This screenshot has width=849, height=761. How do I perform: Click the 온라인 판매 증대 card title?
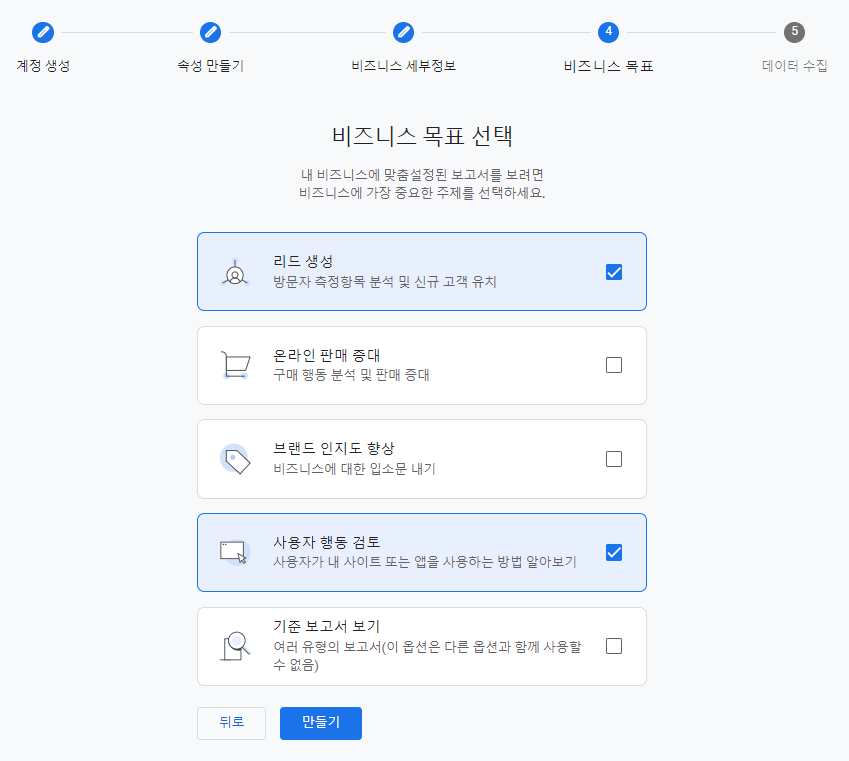click(326, 355)
